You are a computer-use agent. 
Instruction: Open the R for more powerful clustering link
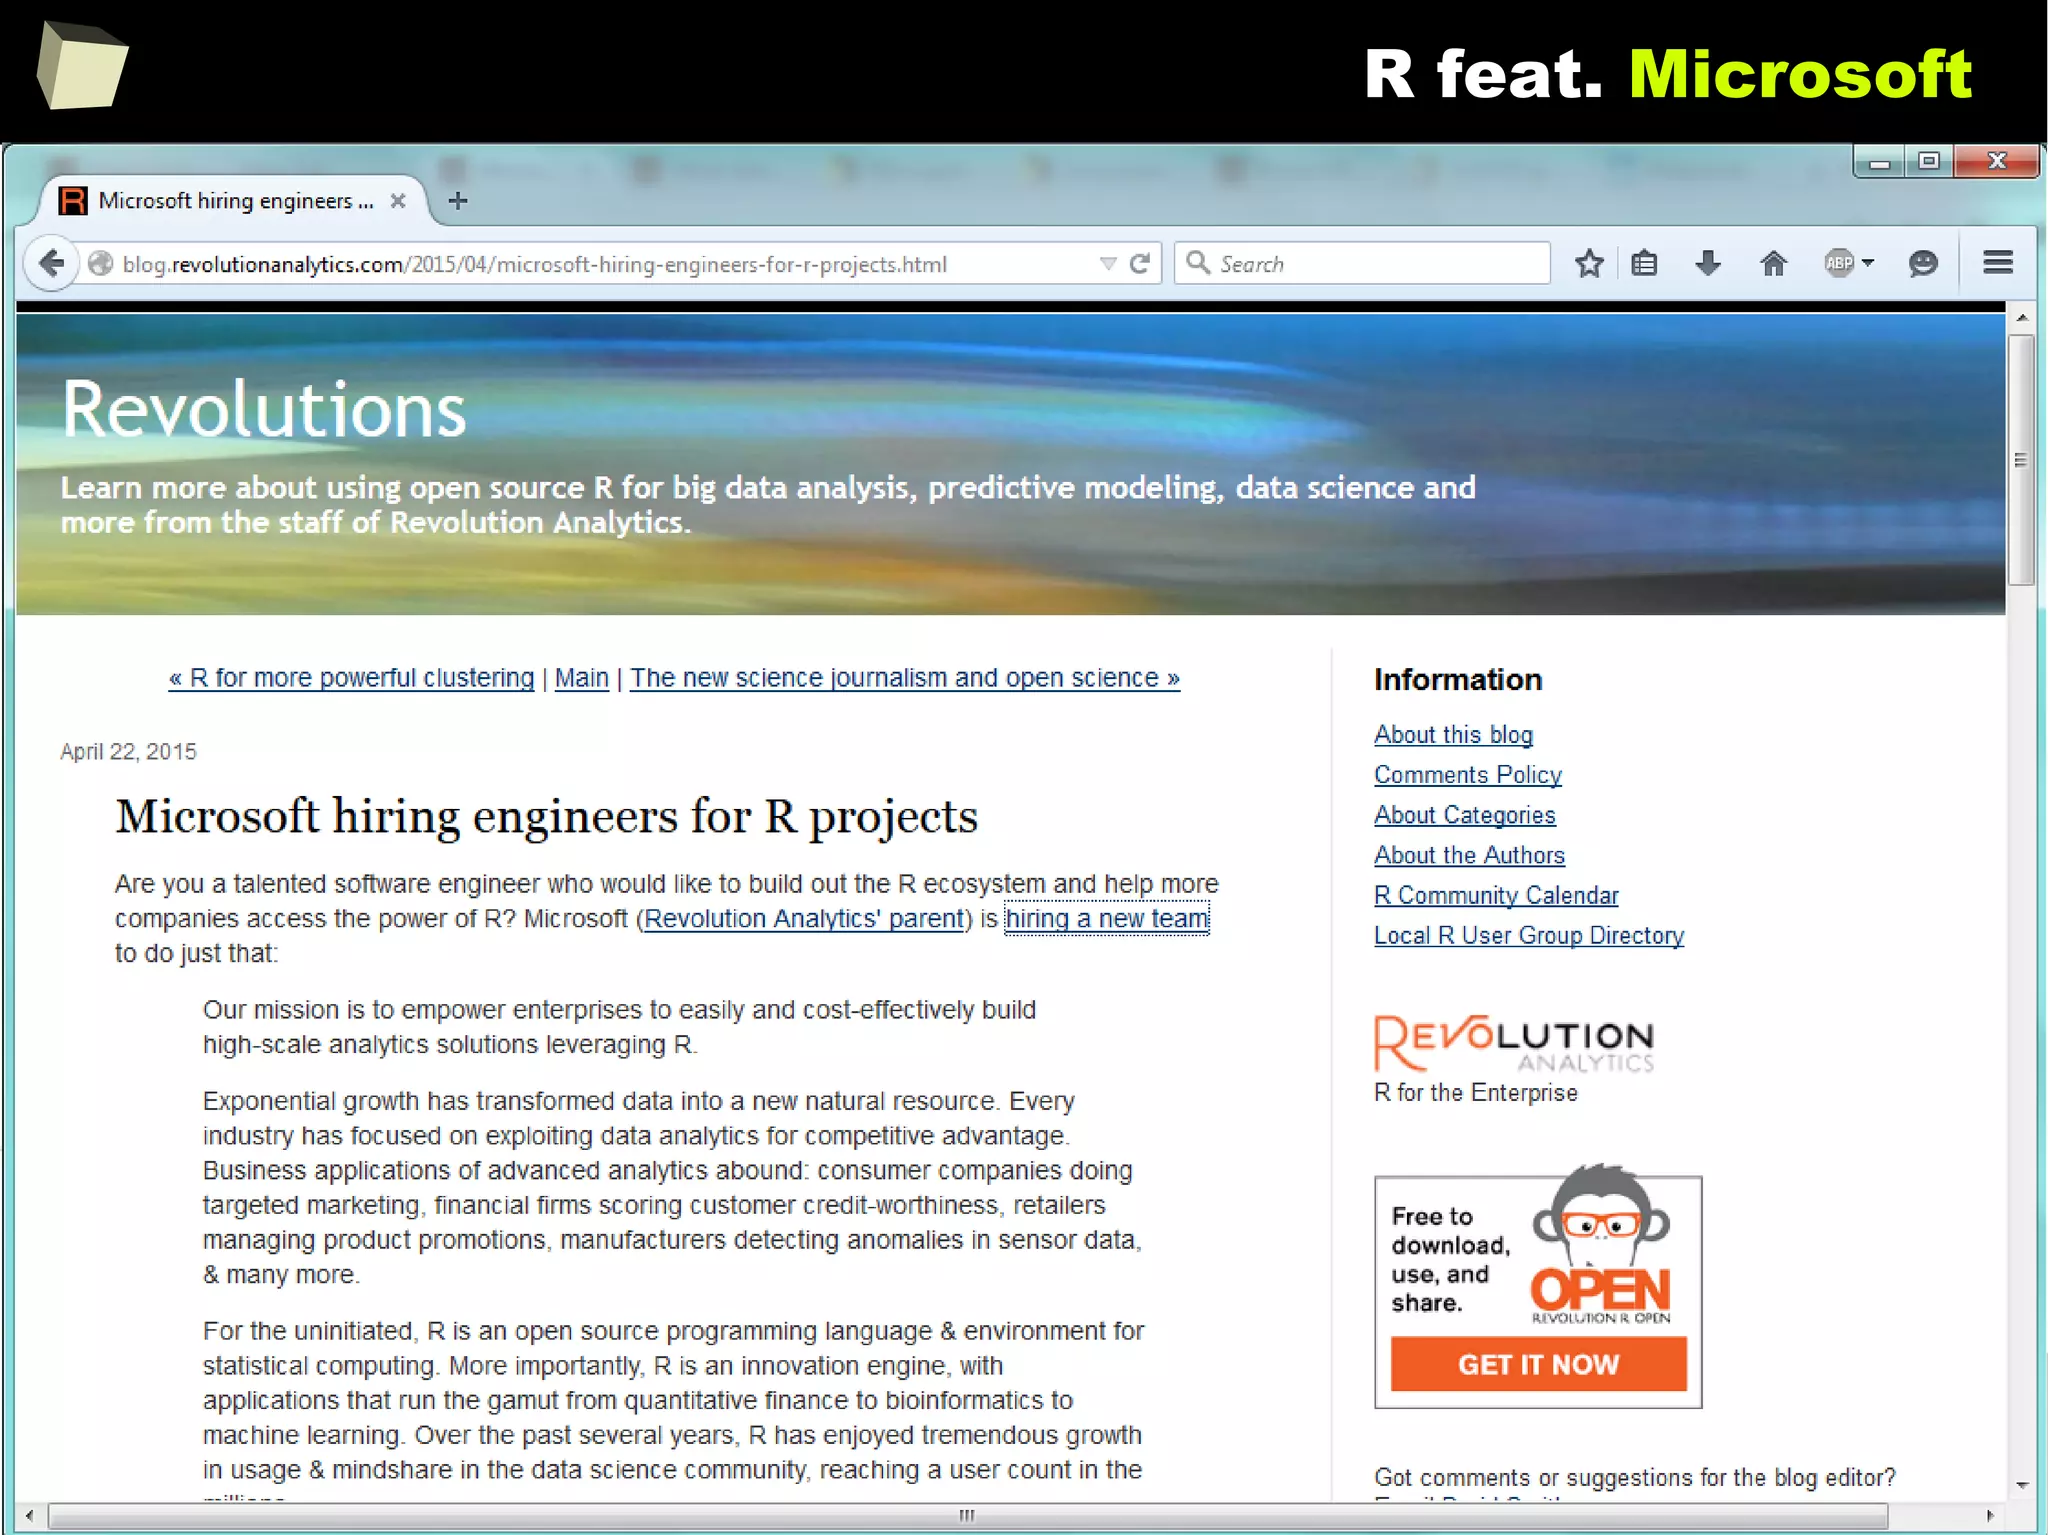[351, 678]
